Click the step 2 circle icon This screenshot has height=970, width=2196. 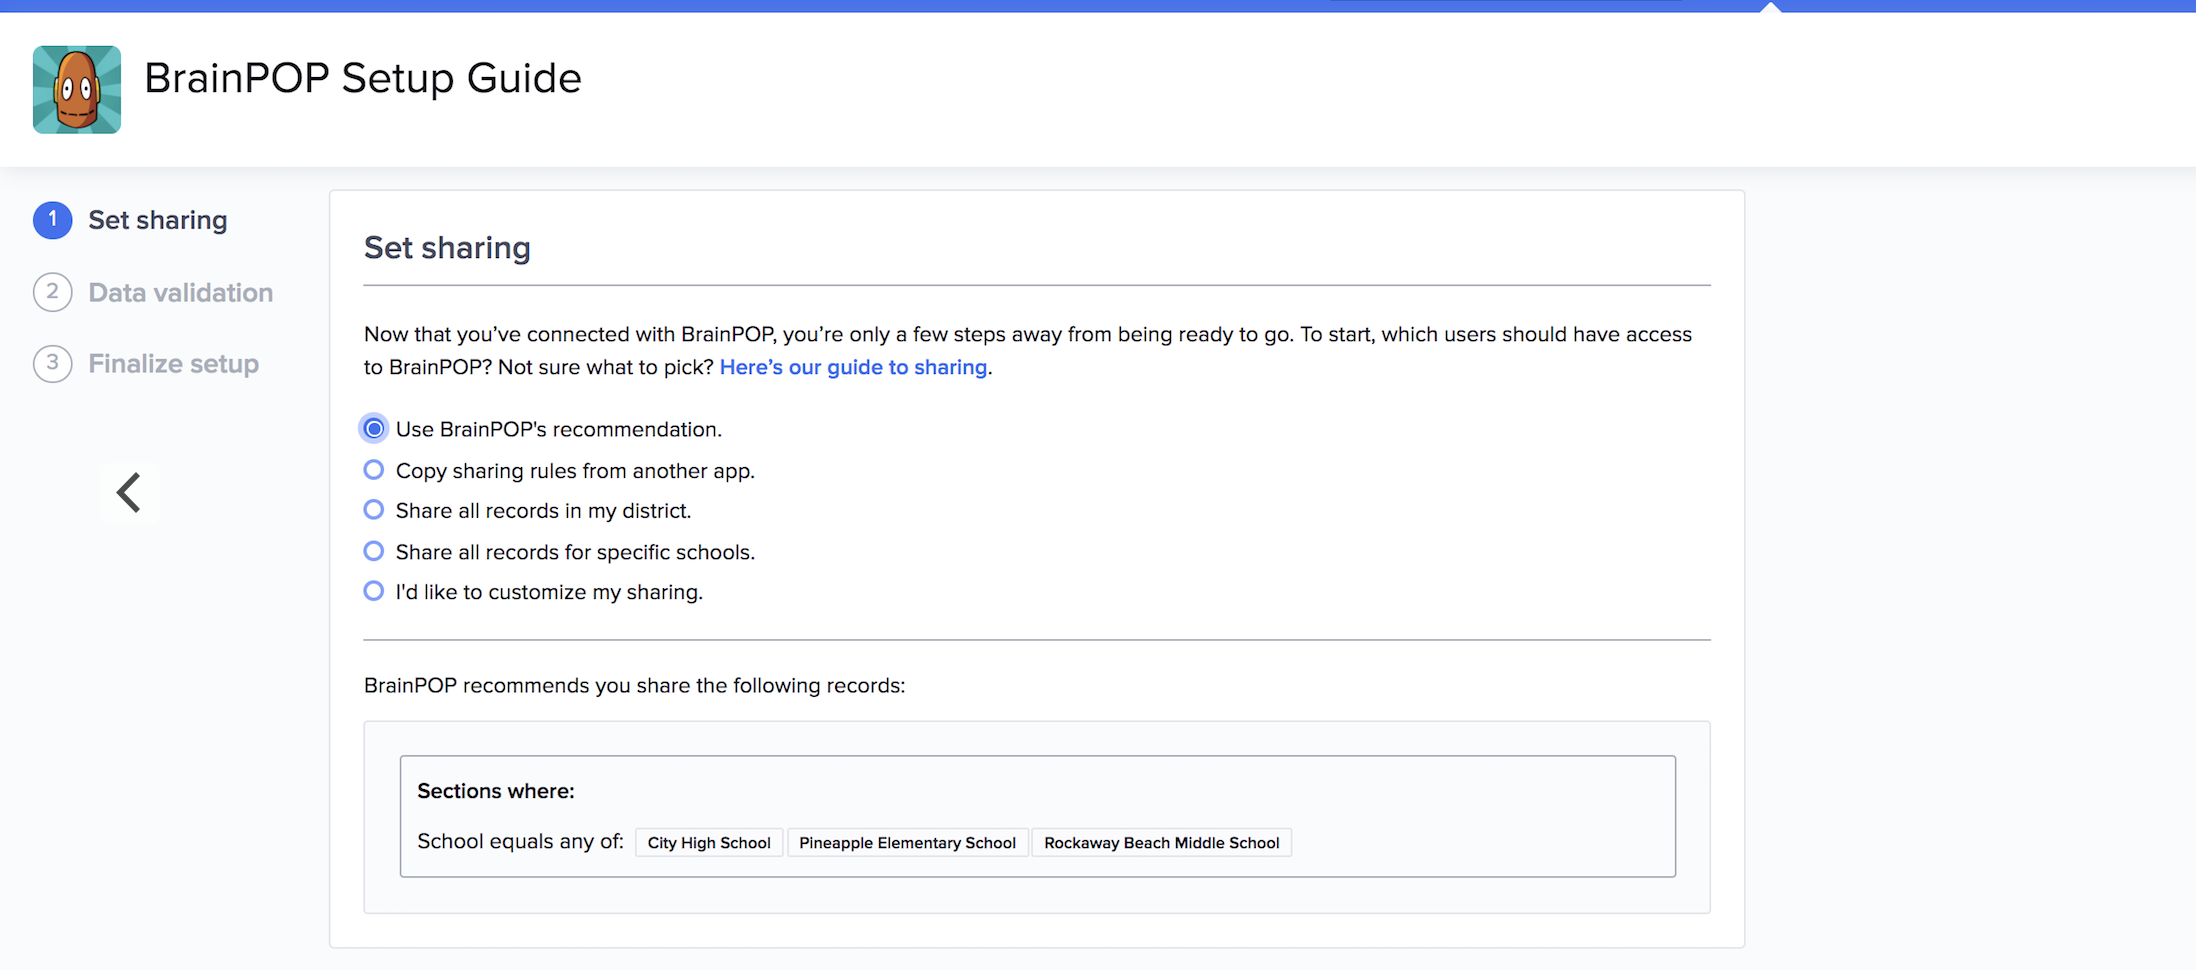pos(52,292)
